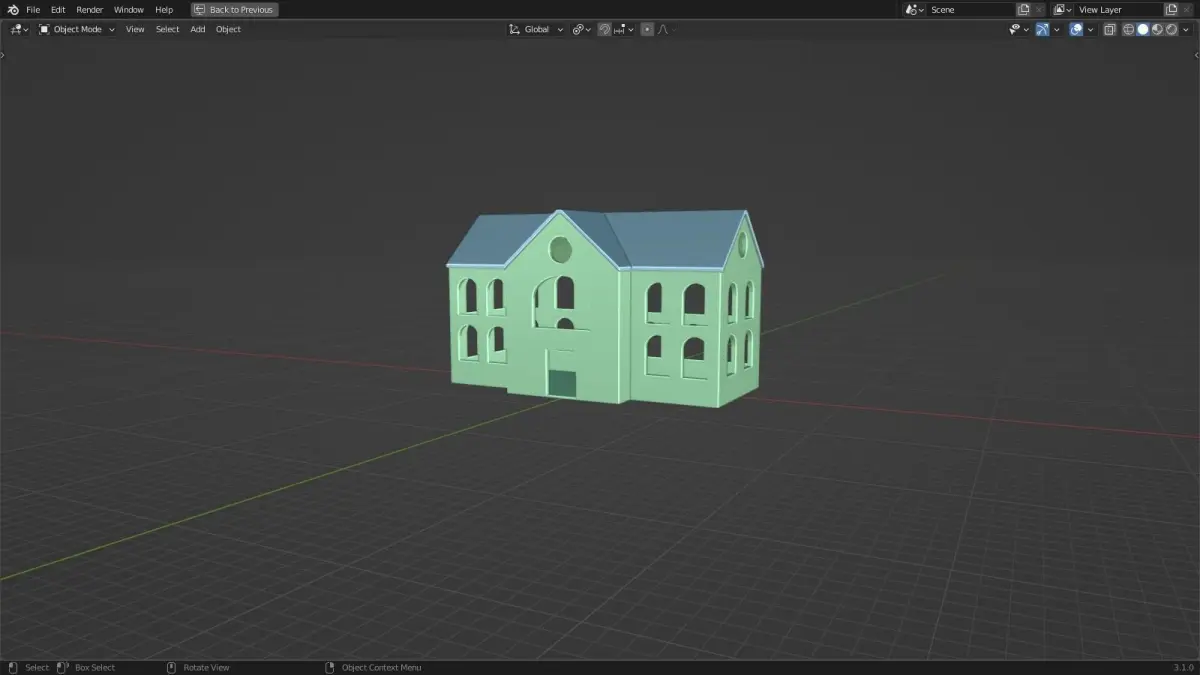
Task: Click the Object Context Menu status hint
Action: pyautogui.click(x=374, y=667)
